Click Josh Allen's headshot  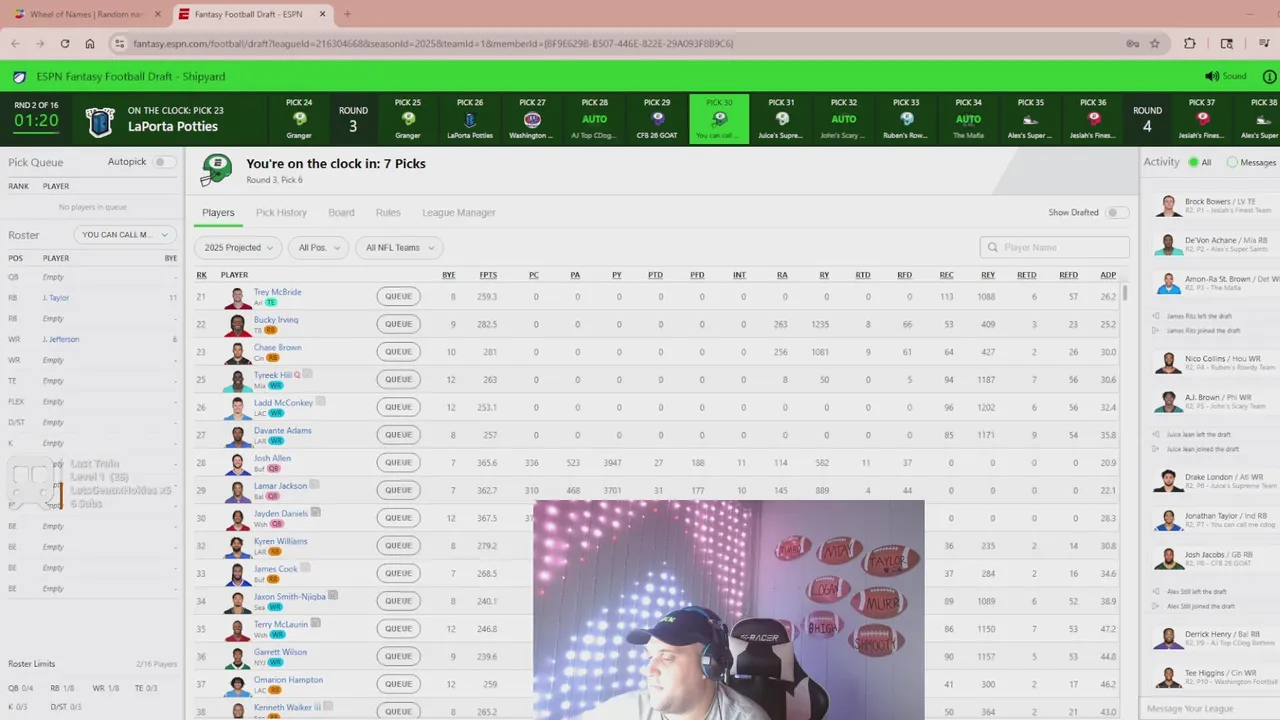click(x=237, y=463)
